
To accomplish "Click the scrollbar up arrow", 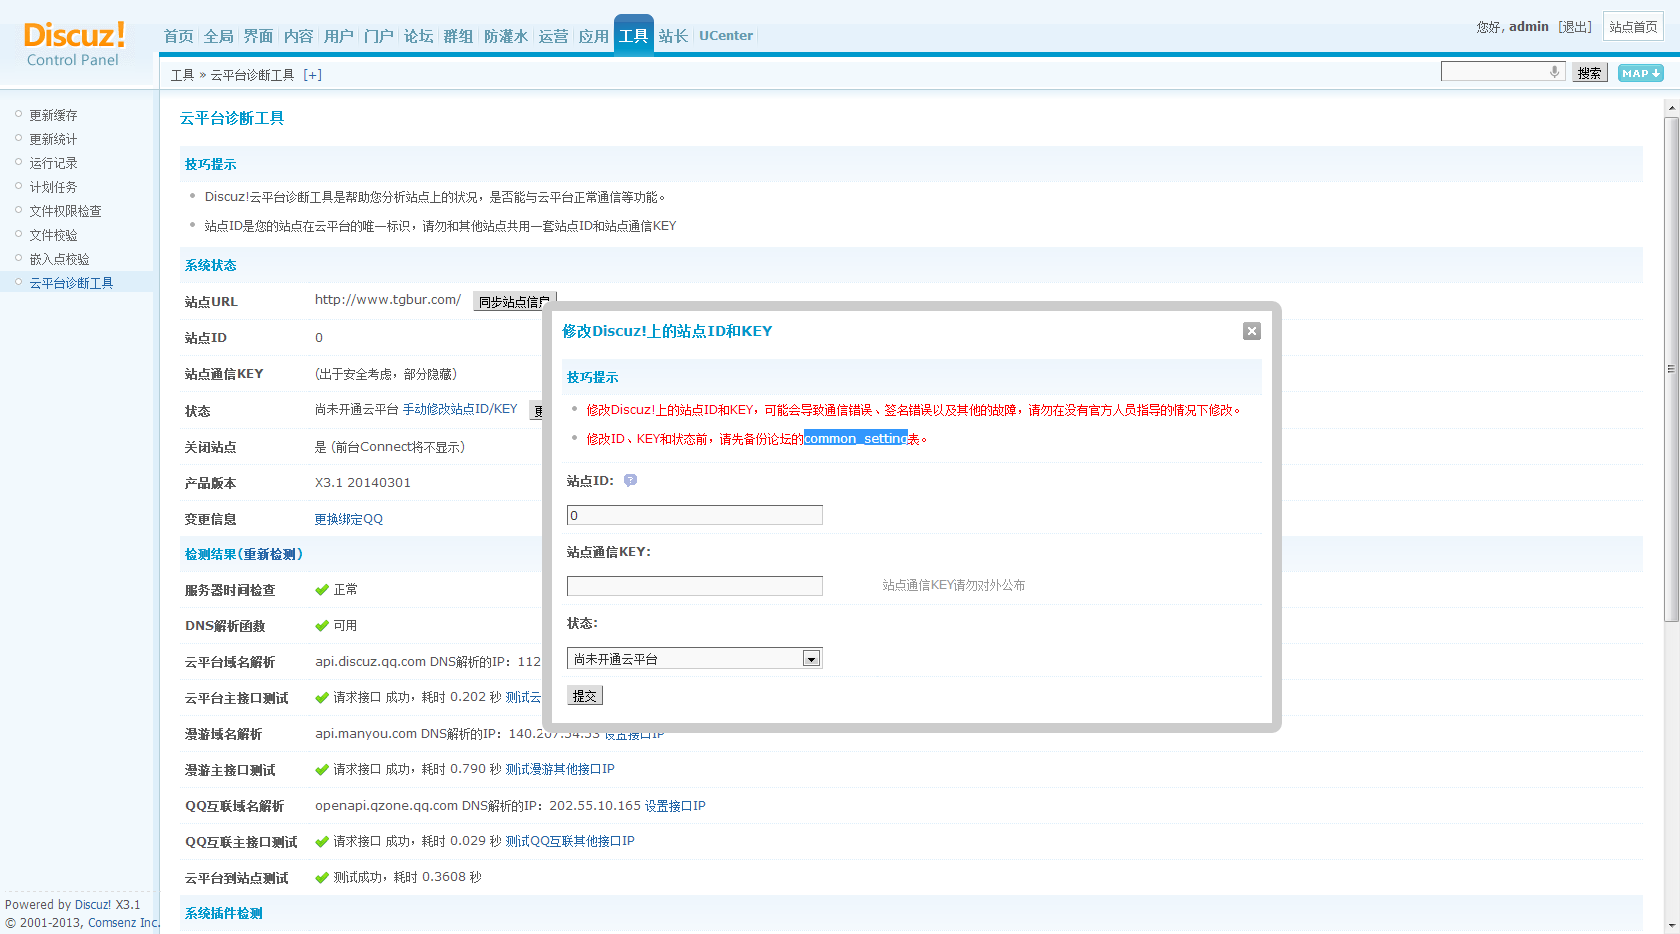I will [x=1671, y=107].
